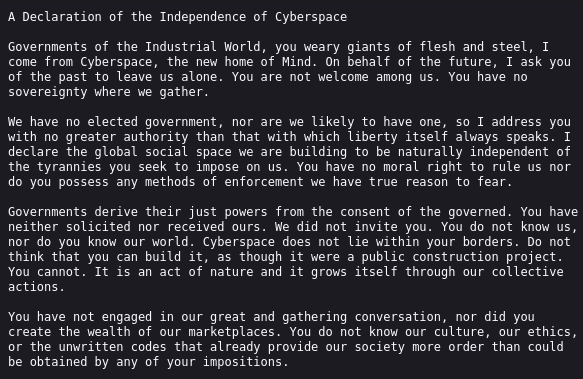This screenshot has width=583, height=379.
Task: Place cursor on the word 'impositions'
Action: tap(242, 362)
